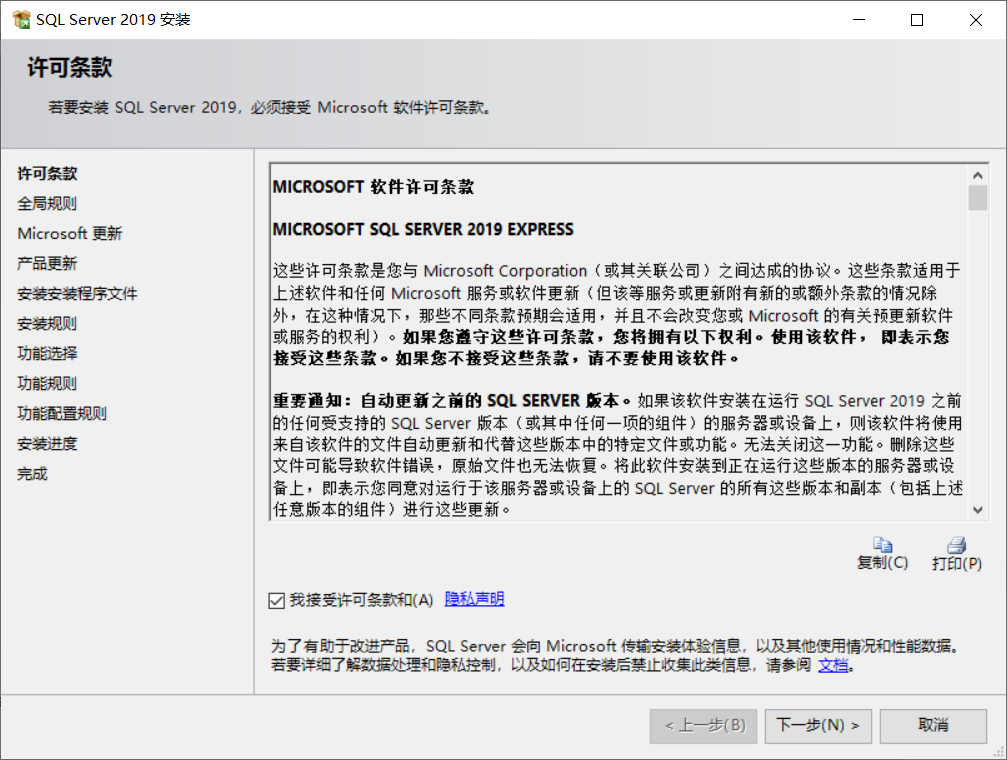Select the 功能配置规则 step

point(62,414)
